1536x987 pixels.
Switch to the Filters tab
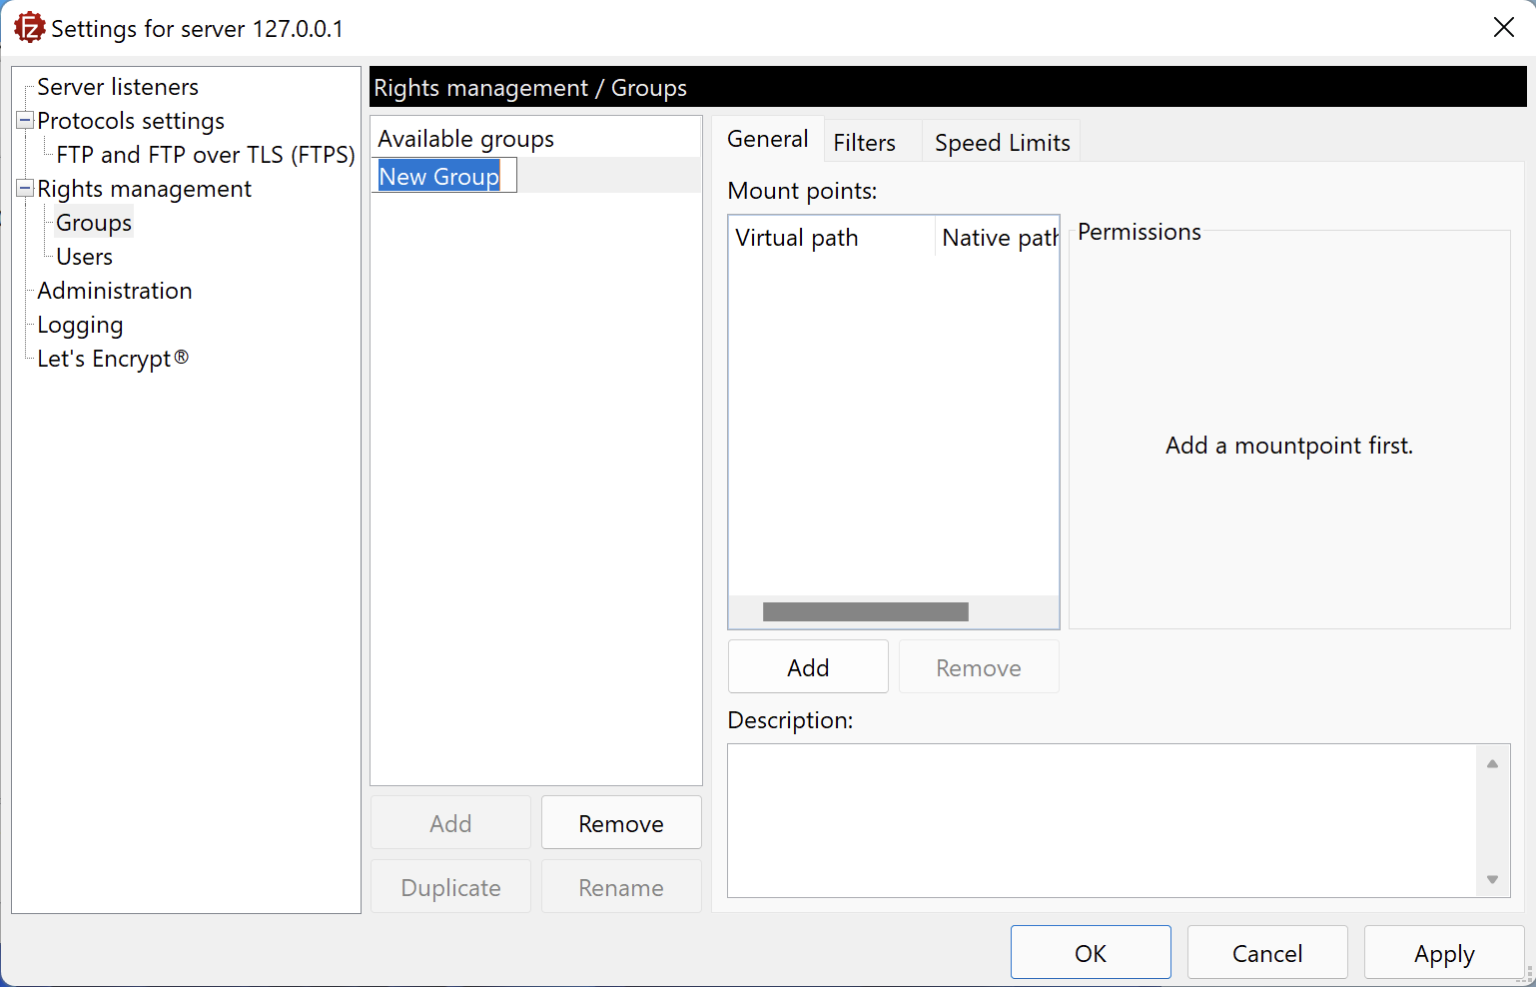tap(863, 142)
